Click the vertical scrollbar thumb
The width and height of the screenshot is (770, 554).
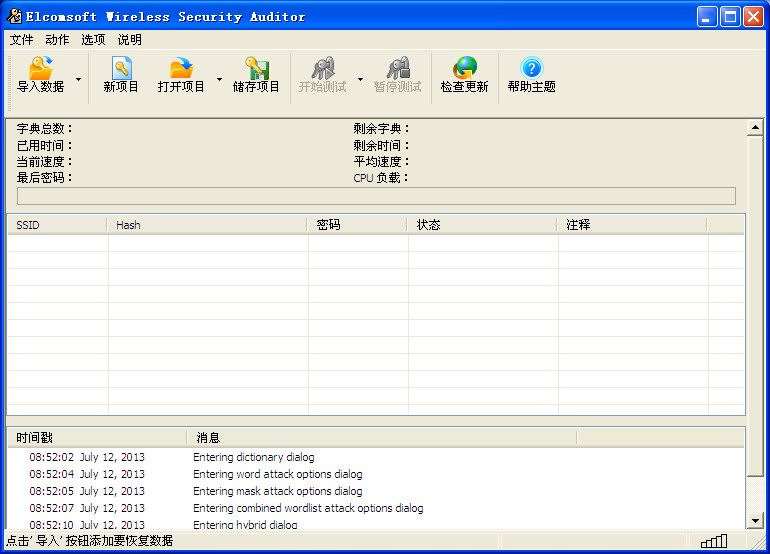[x=755, y=306]
